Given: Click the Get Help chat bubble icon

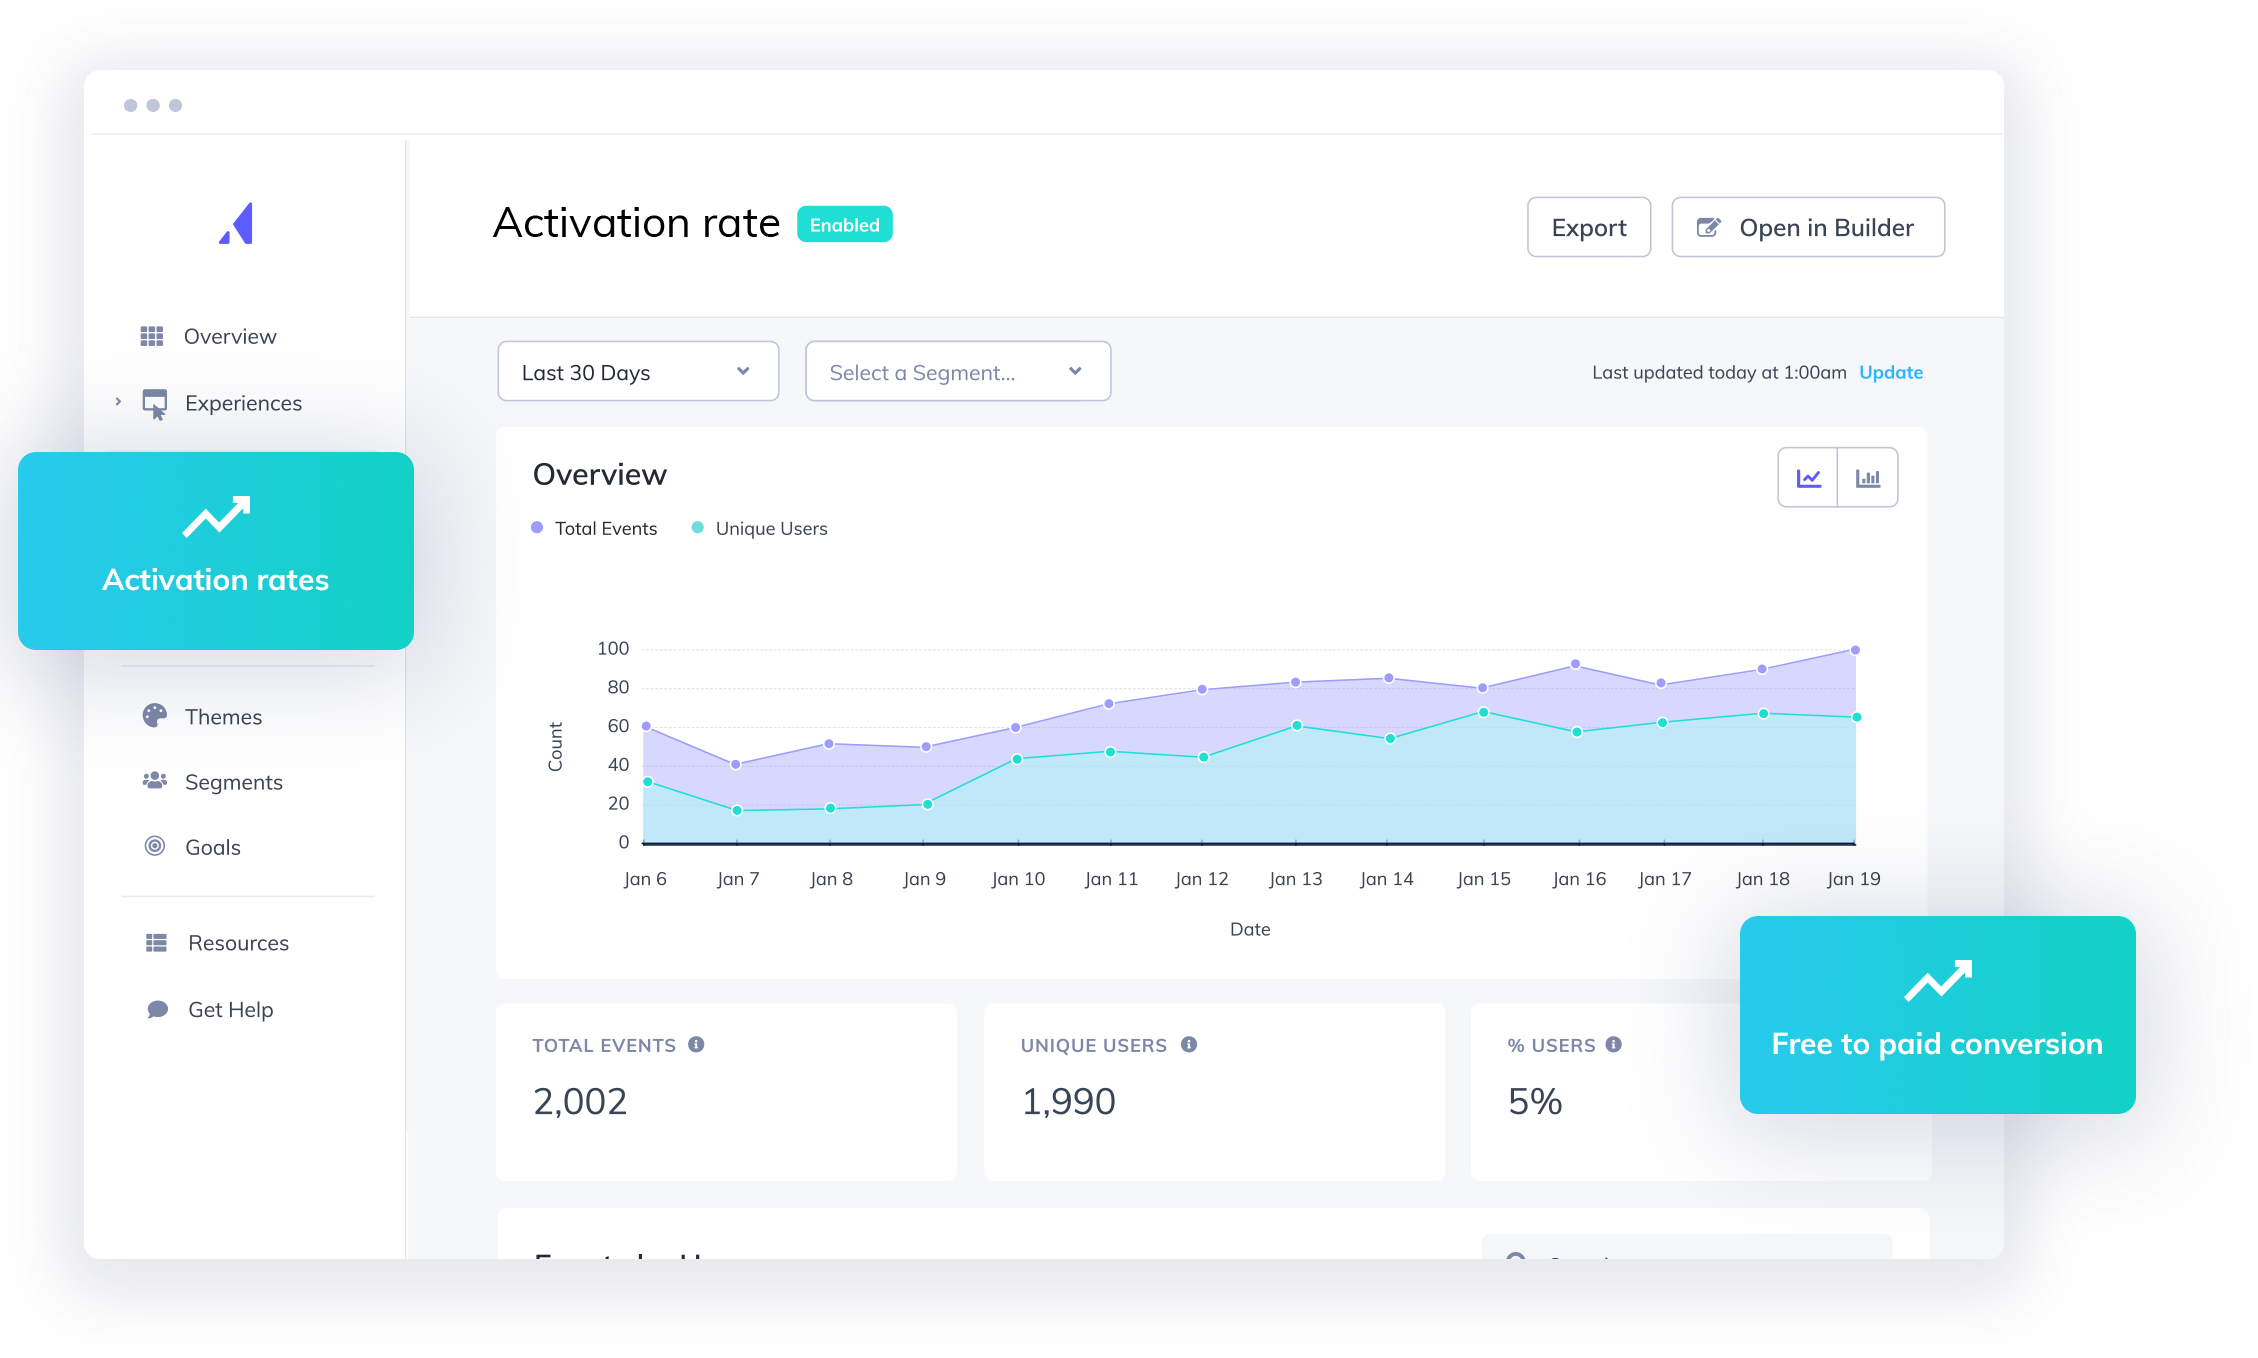Looking at the screenshot, I should coord(158,1009).
